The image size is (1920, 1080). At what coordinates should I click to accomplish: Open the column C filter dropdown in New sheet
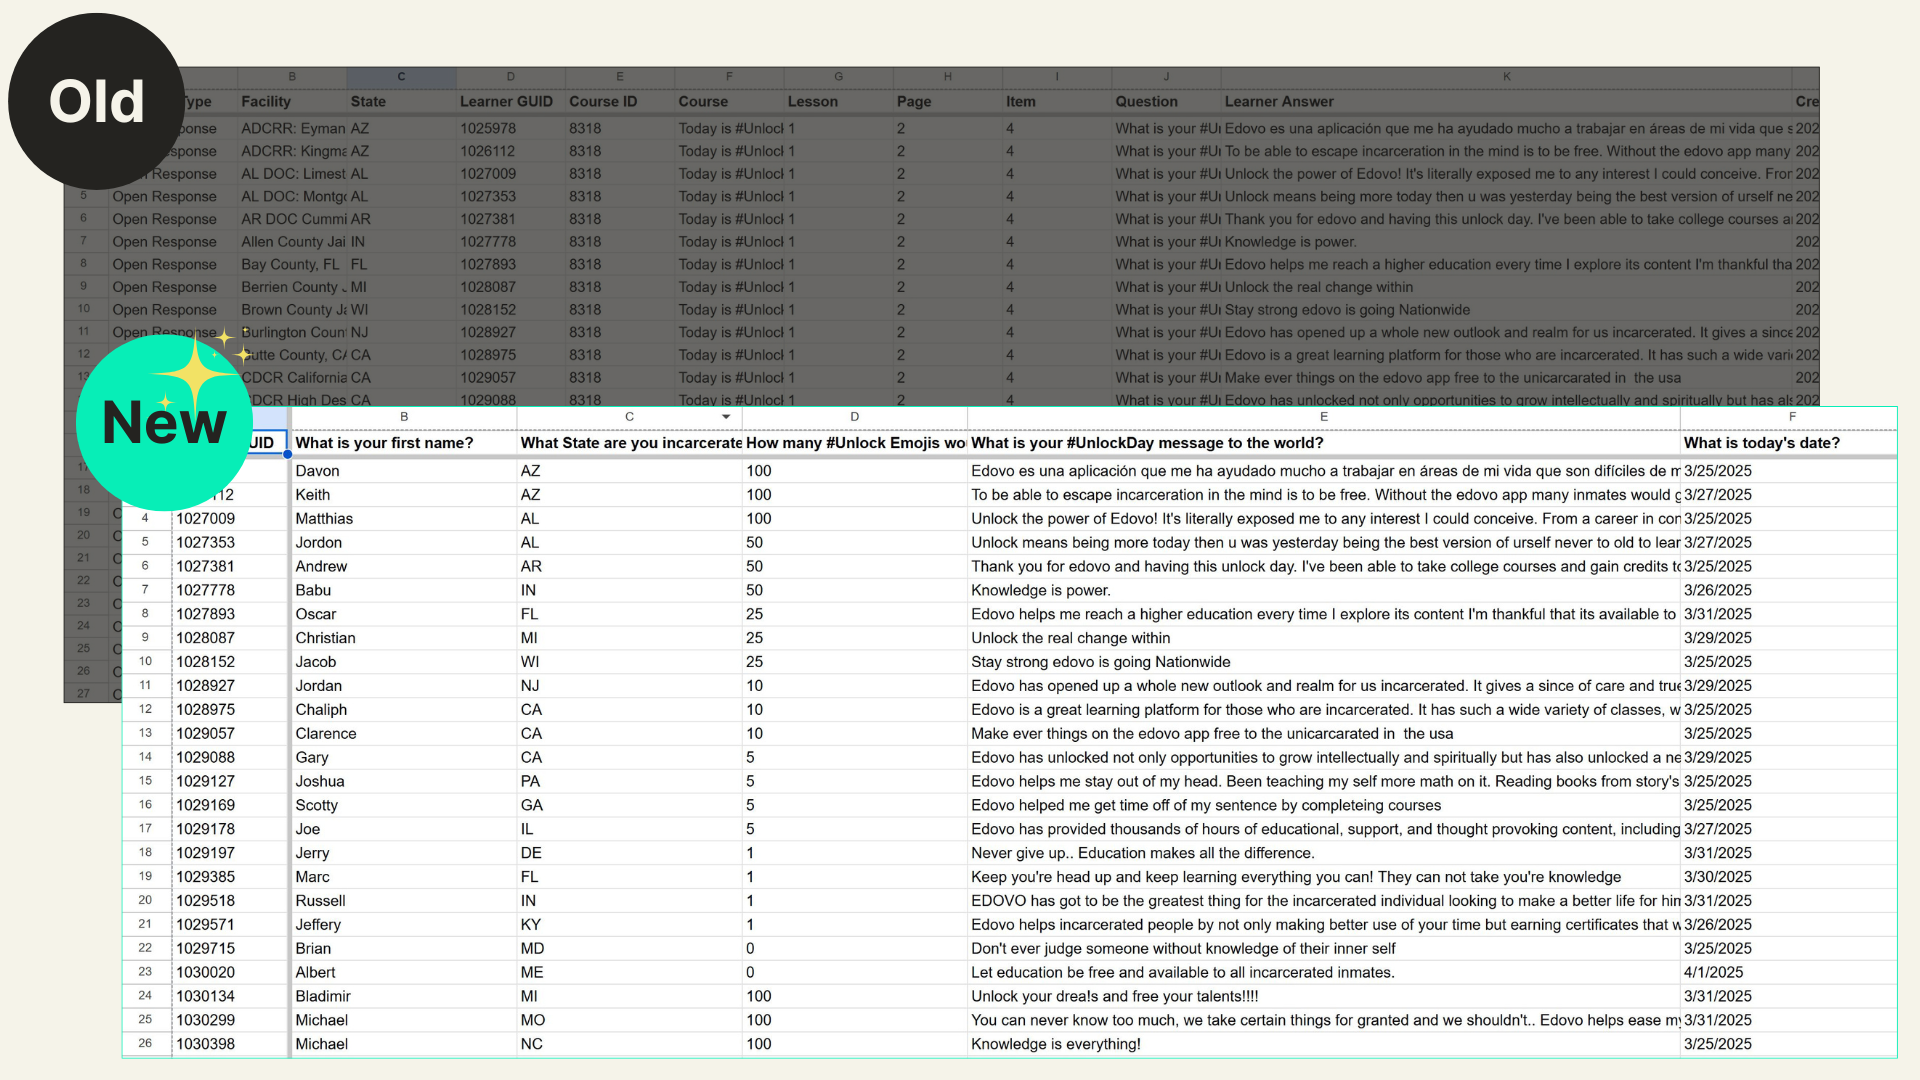pos(726,417)
